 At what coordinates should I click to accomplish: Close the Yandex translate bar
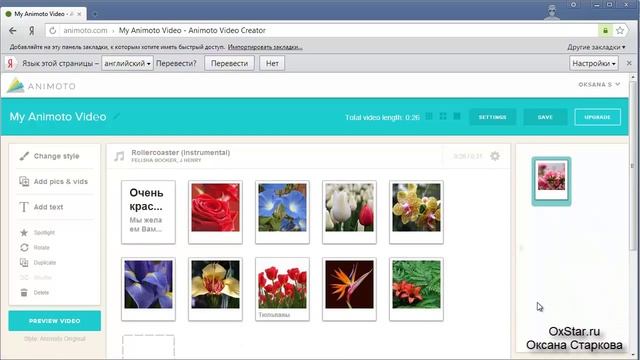pos(629,63)
